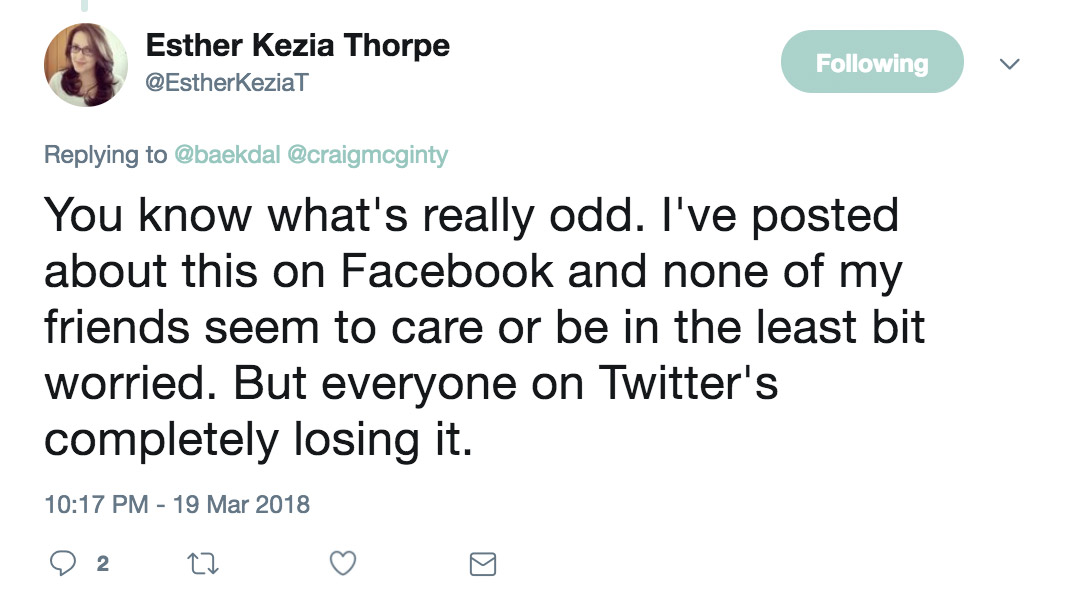Open the 10:17 PM - 19 Mar 2018 timestamp

coord(177,503)
